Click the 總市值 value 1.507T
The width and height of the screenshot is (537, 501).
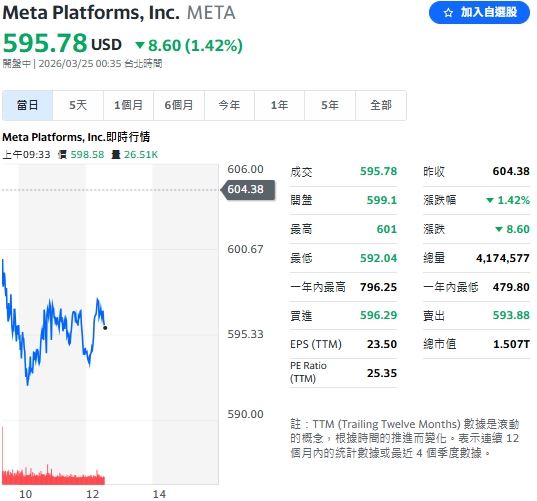click(512, 344)
